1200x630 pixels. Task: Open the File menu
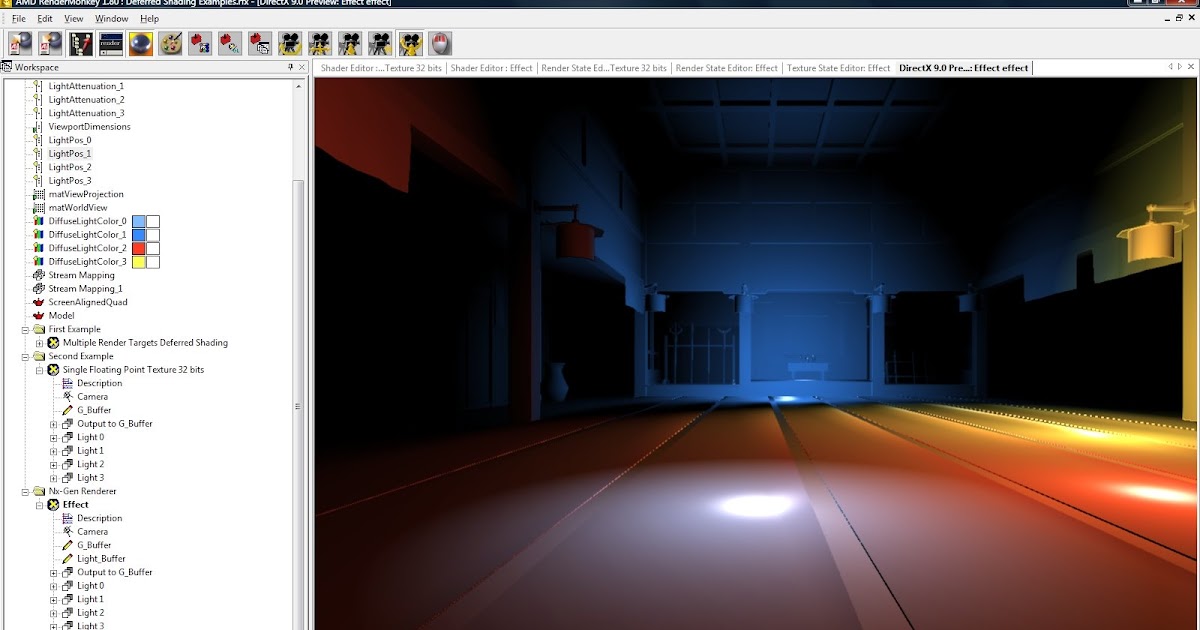click(x=19, y=18)
